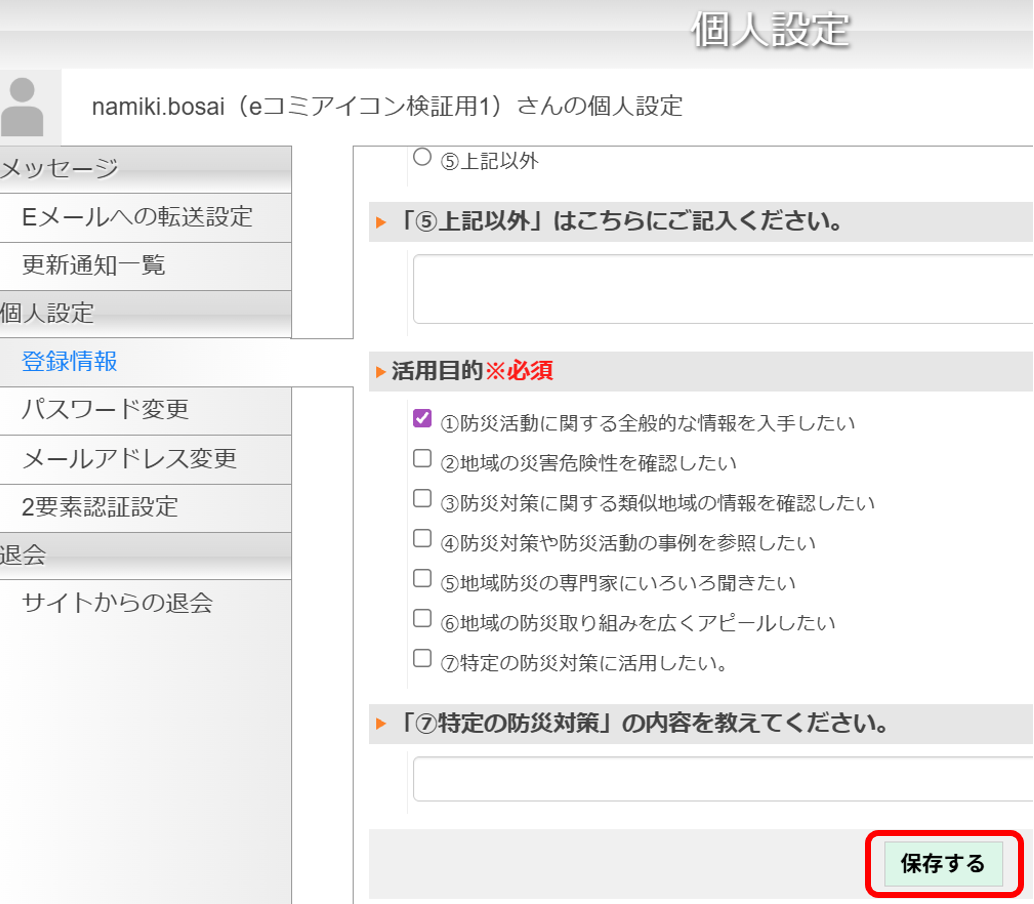
Task: Focus the 「⑦特定の防災対策」 content field
Action: (722, 779)
